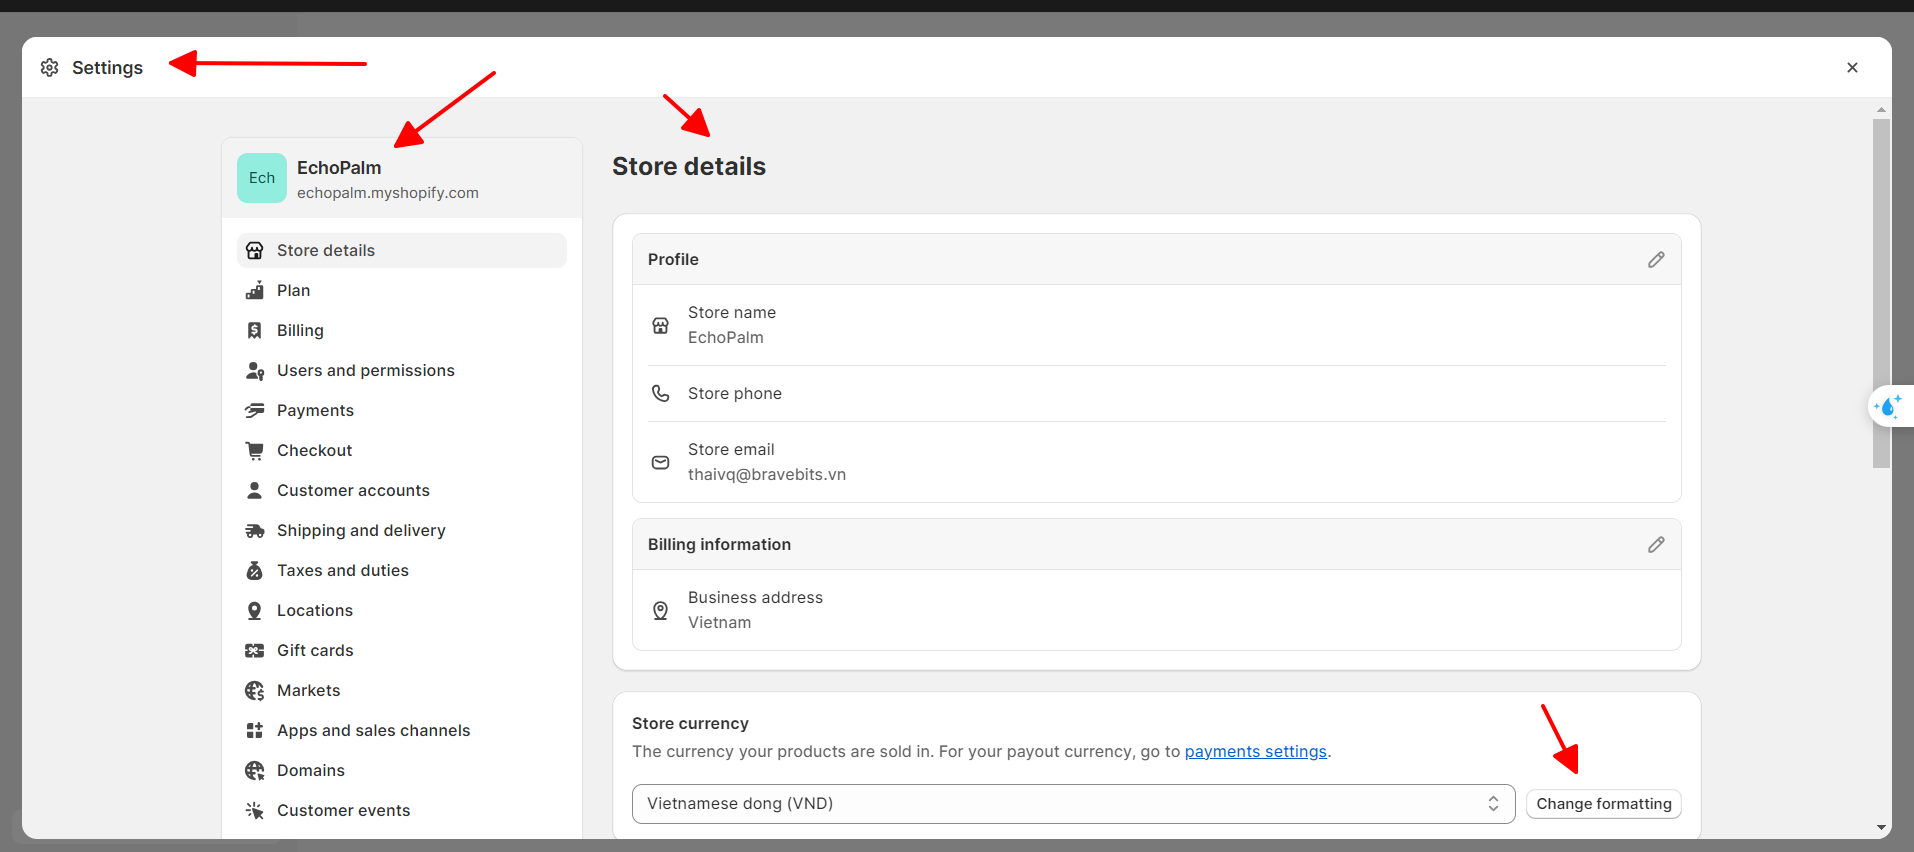This screenshot has height=852, width=1914.
Task: Click the Profile edit pencil icon
Action: (x=1656, y=260)
